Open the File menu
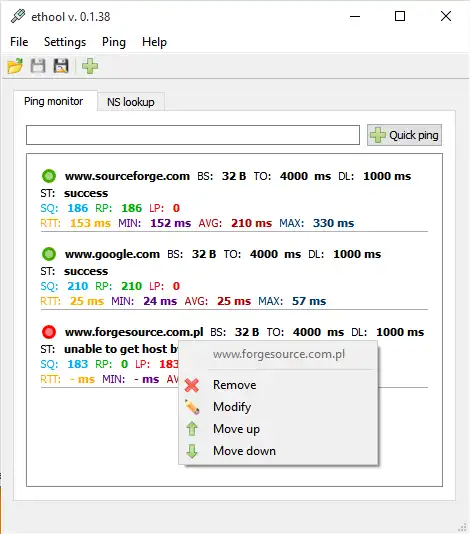This screenshot has width=470, height=534. coord(19,42)
